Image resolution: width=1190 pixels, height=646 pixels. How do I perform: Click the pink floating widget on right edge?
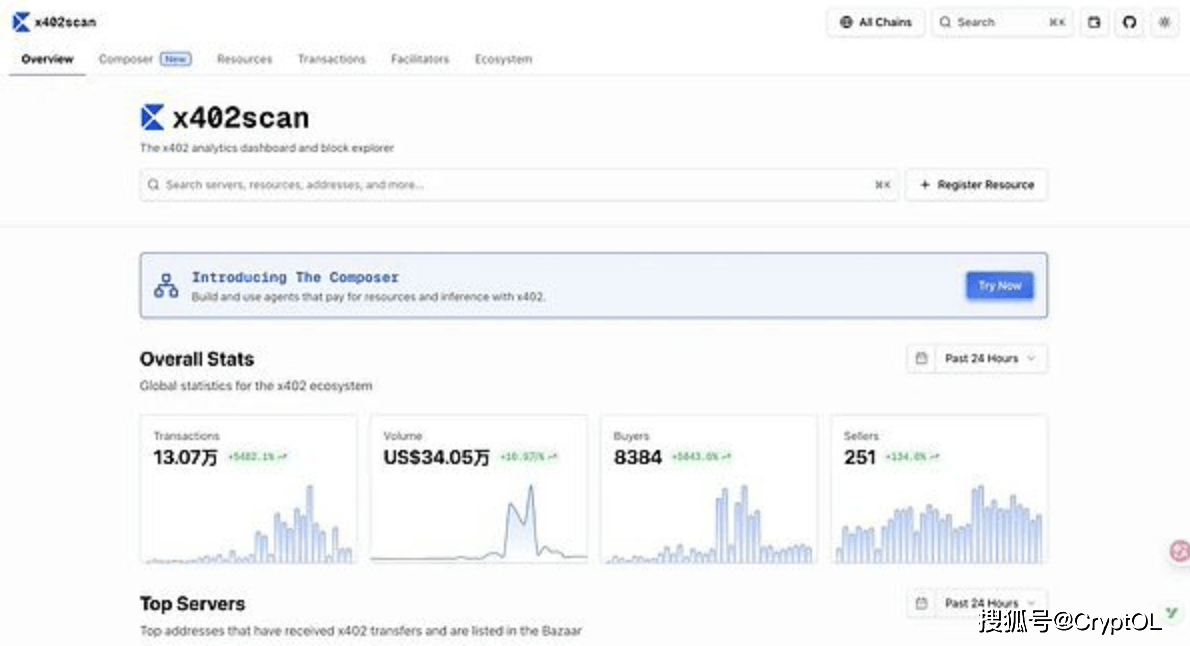(1179, 551)
